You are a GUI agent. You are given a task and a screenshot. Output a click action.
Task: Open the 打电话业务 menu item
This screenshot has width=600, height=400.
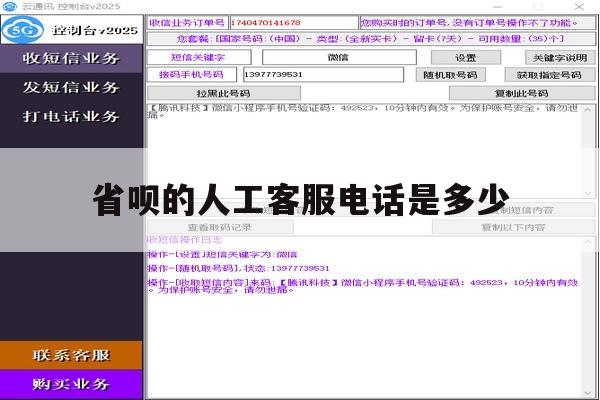71,116
